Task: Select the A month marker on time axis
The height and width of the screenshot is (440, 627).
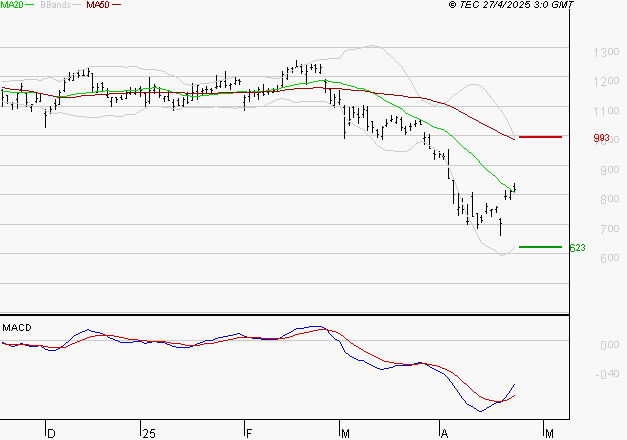Action: [444, 433]
